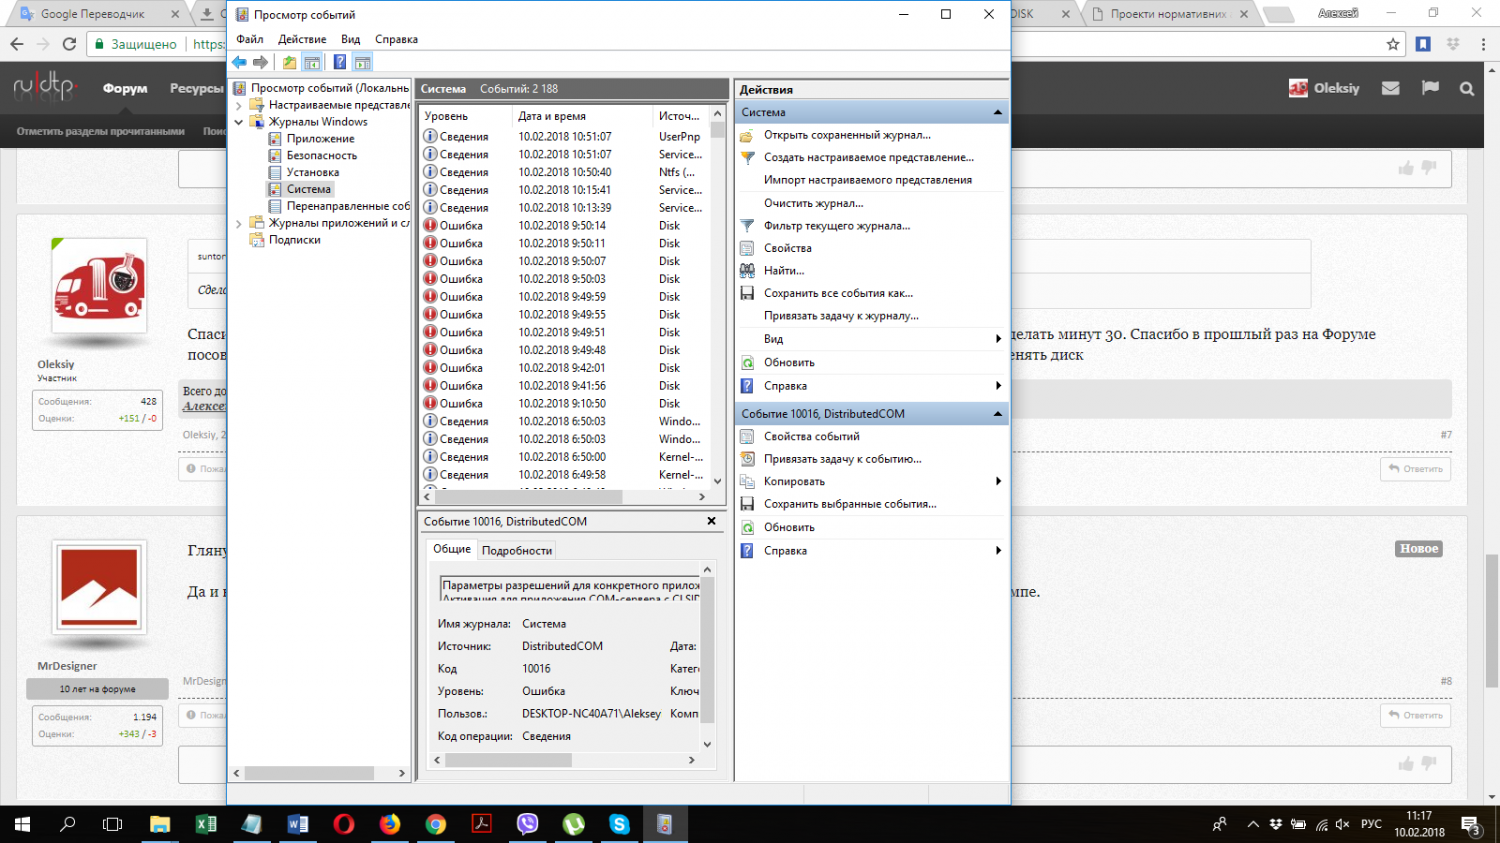Open the Действие menu
The height and width of the screenshot is (843, 1500).
[301, 39]
